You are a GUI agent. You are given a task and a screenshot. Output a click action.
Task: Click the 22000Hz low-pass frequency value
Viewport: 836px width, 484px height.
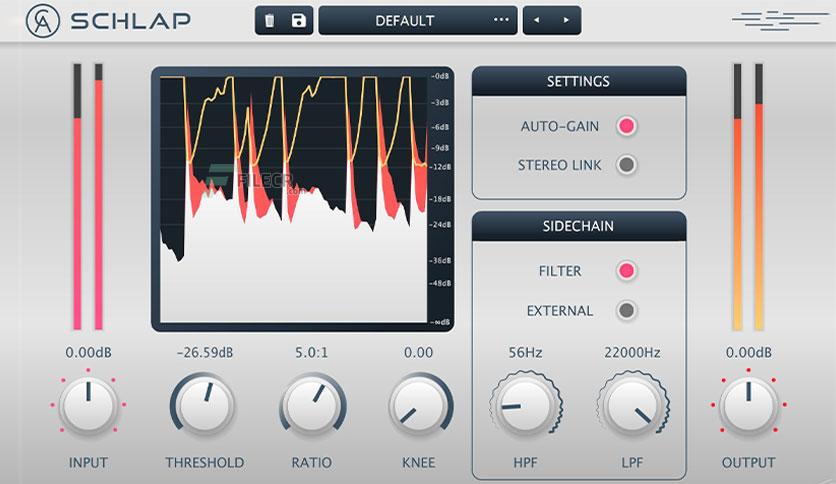click(632, 352)
